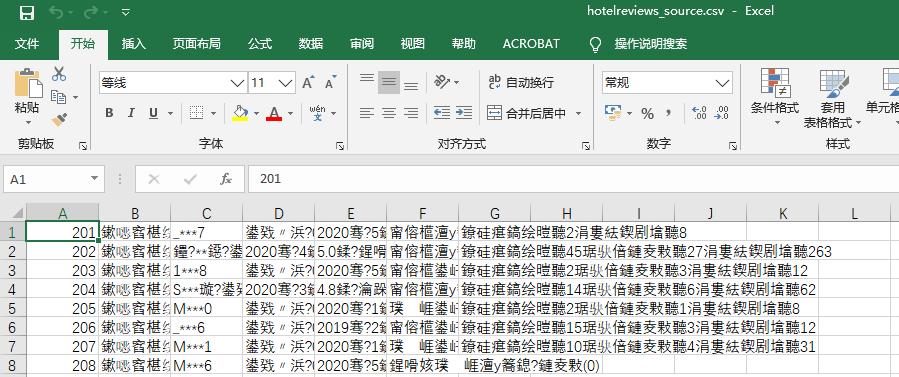899x377 pixels.
Task: Toggle Italic formatting
Action: (131, 113)
